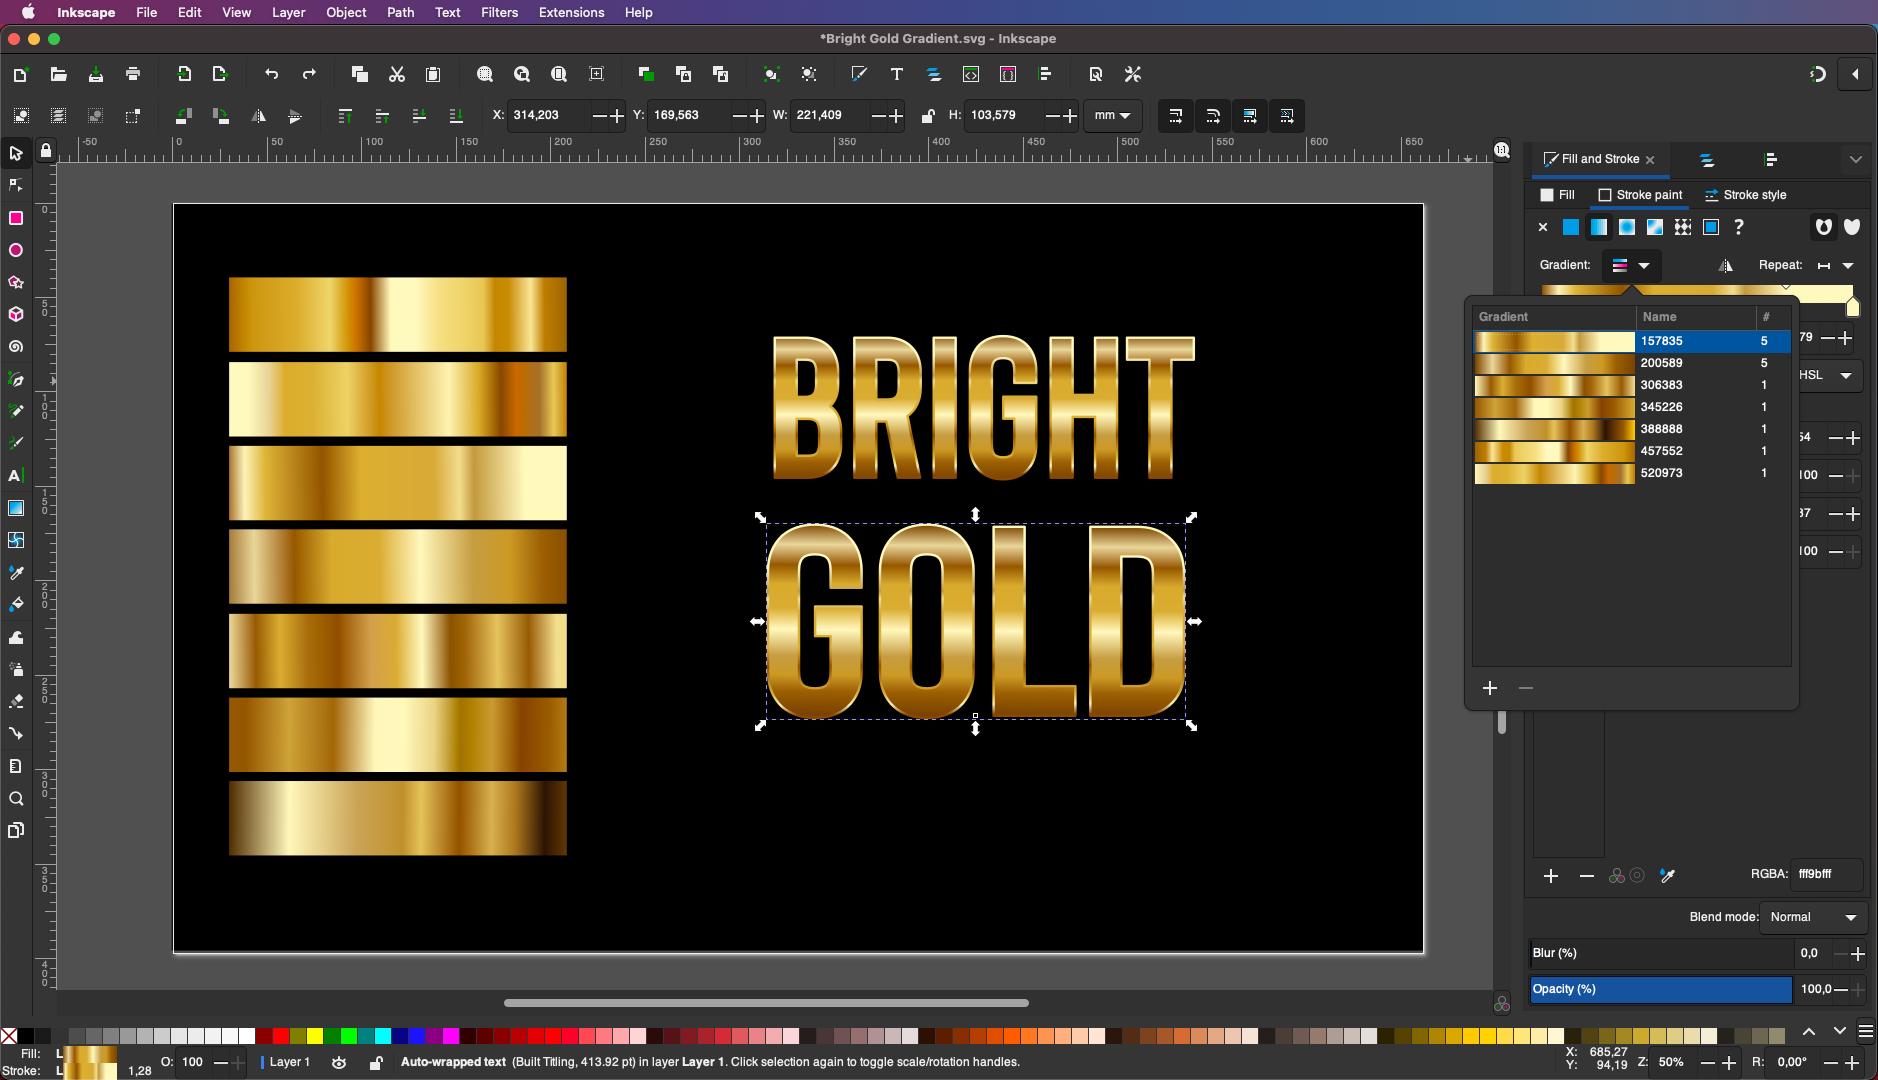Select the Zoom tool from the toolbox
Screen dimensions: 1878x1080
[x=16, y=799]
